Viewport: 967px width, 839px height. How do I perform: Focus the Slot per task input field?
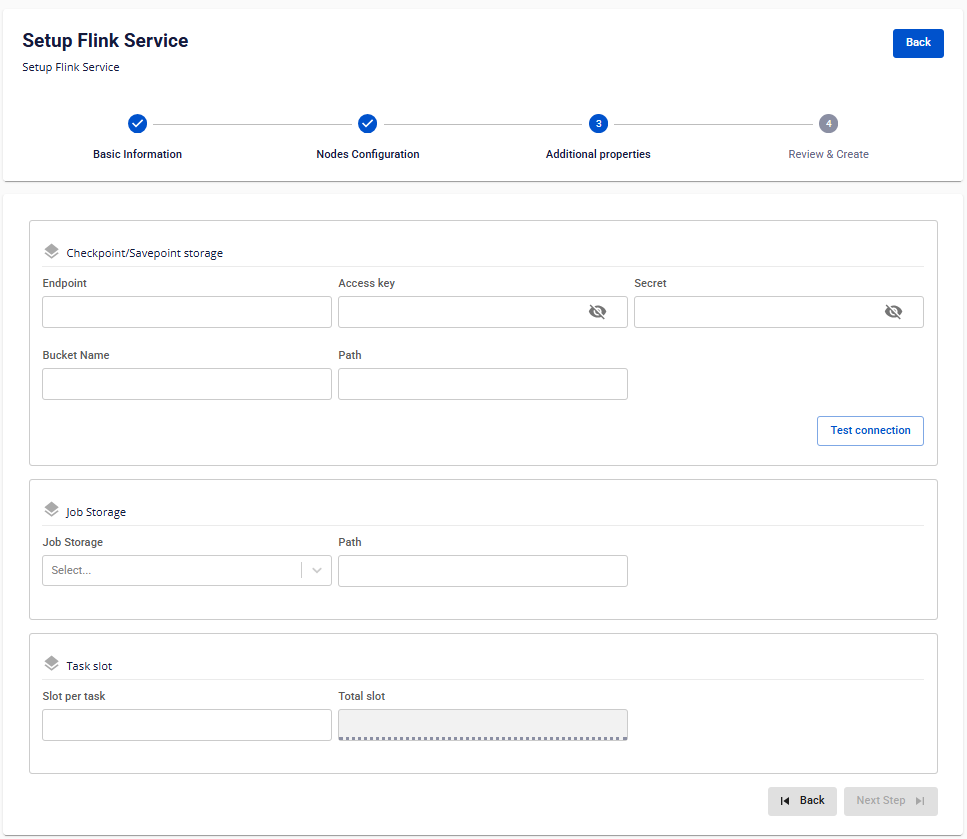pyautogui.click(x=187, y=725)
